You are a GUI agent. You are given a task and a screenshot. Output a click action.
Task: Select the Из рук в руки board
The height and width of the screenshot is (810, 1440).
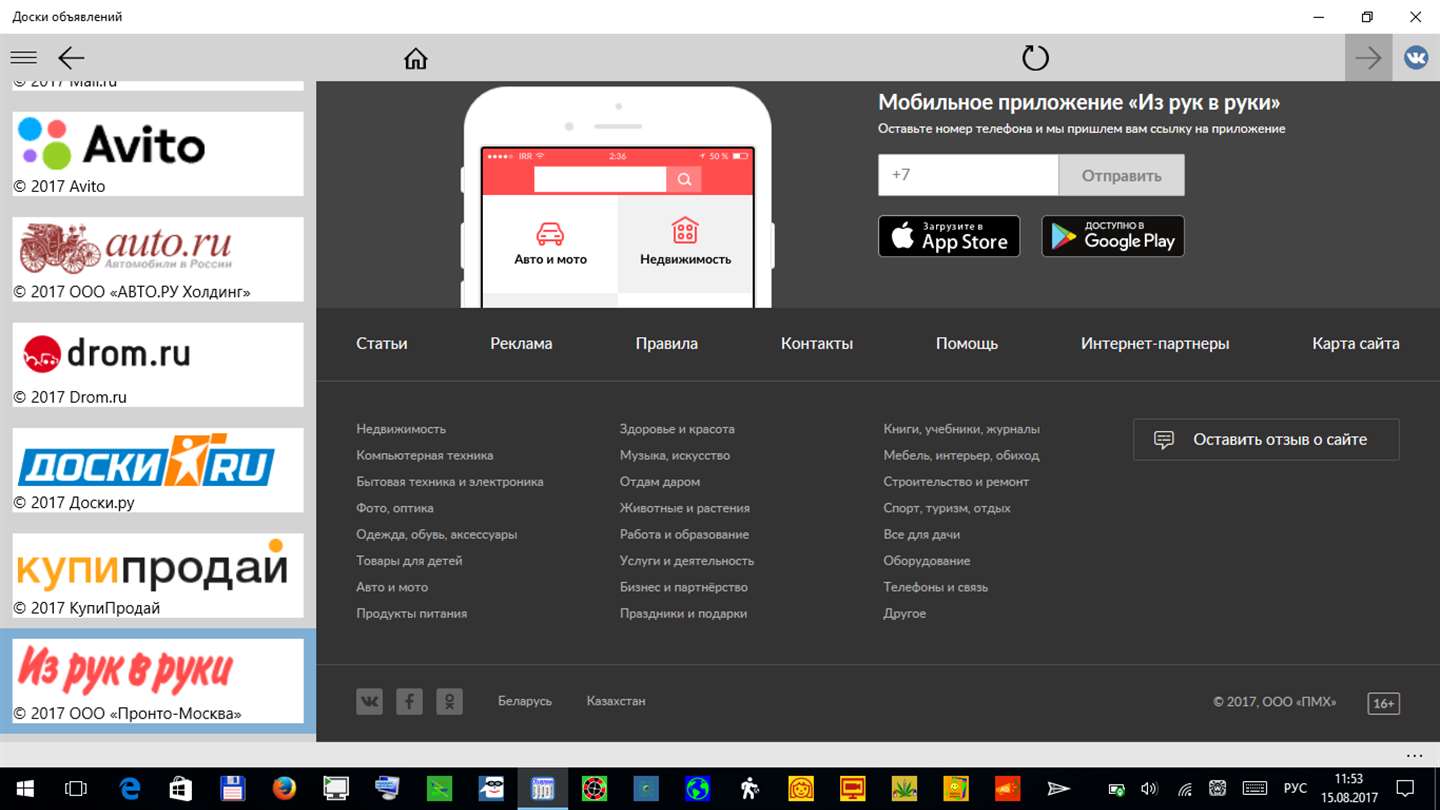(x=158, y=681)
